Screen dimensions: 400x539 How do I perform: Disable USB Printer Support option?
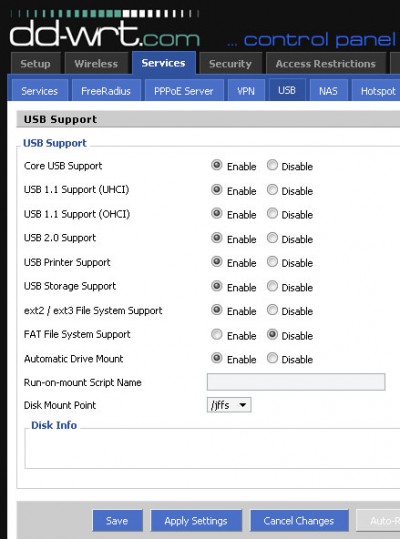[272, 262]
